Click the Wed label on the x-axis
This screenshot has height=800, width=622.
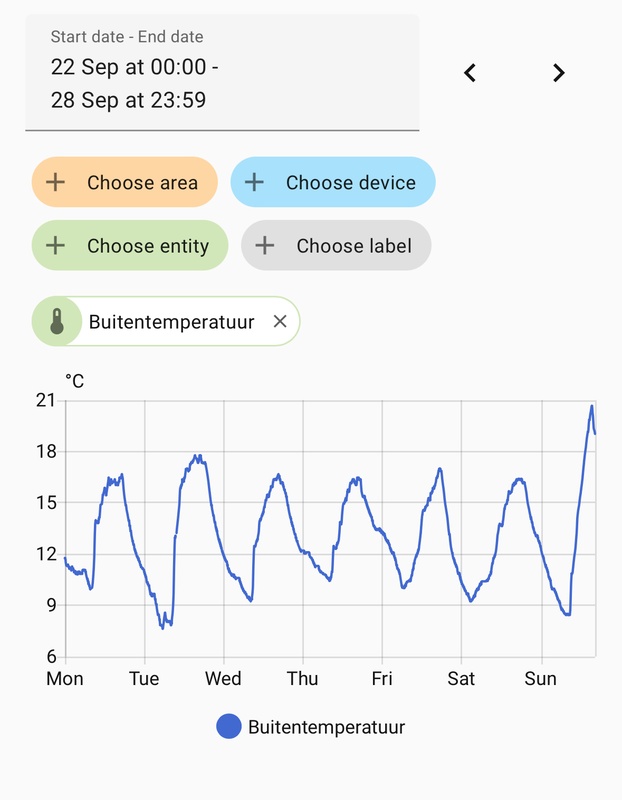[223, 679]
